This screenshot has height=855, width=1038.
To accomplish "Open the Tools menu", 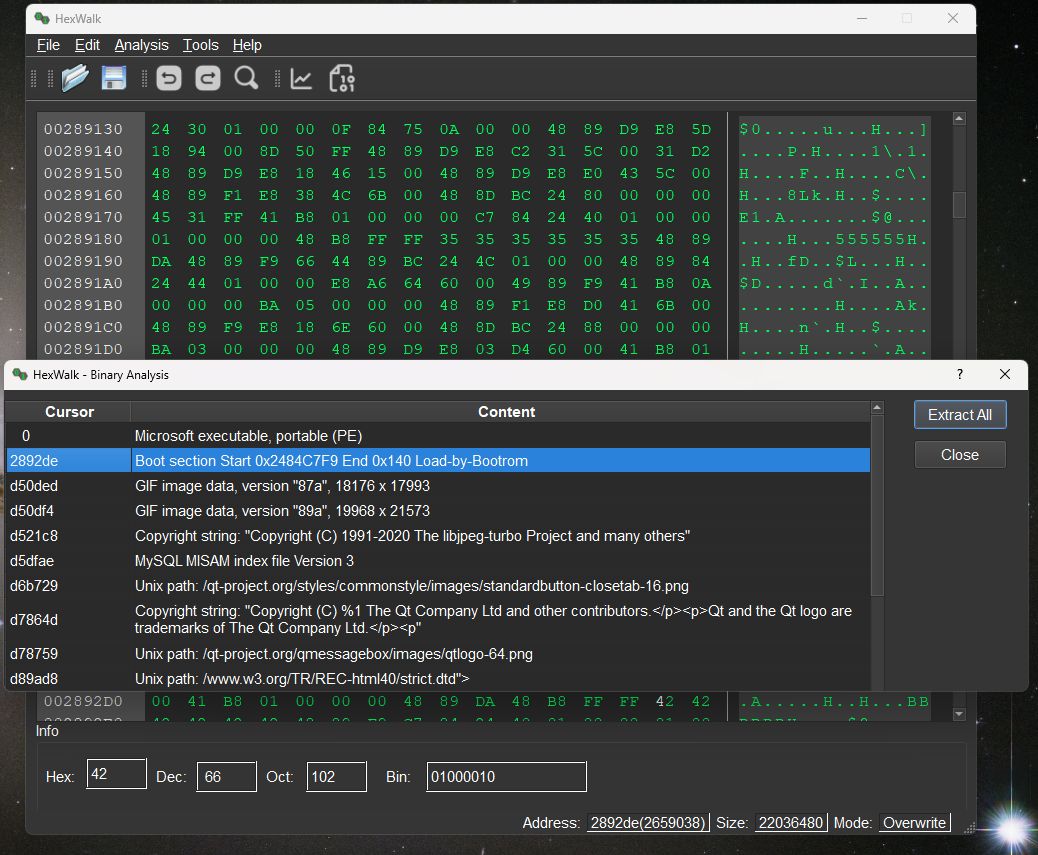I will click(200, 45).
